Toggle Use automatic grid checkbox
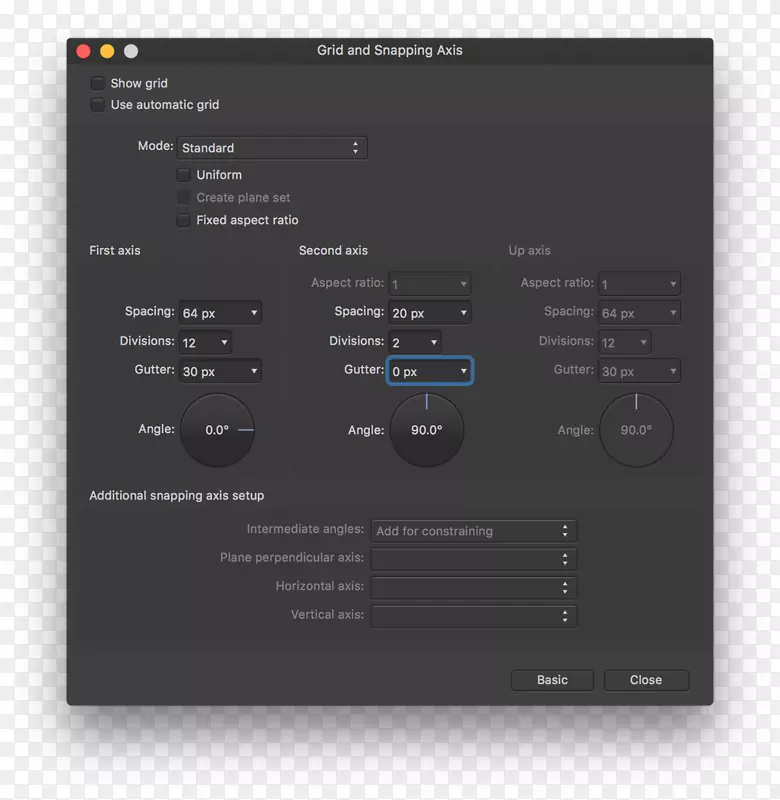The width and height of the screenshot is (780, 800). click(97, 105)
